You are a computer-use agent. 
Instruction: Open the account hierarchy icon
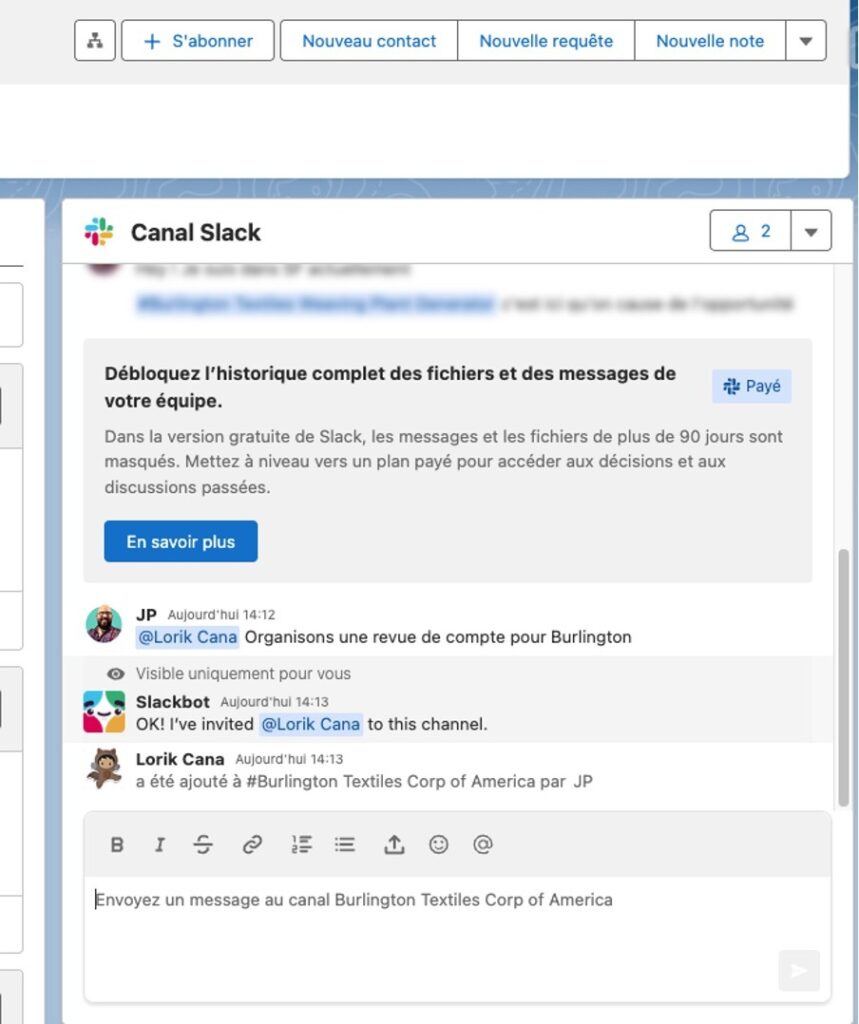click(x=95, y=41)
